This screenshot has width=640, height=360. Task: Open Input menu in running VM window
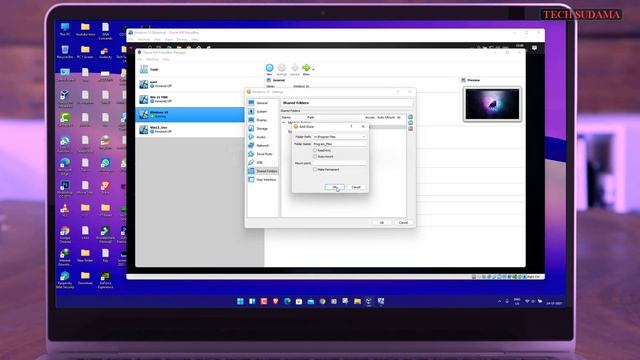point(169,40)
